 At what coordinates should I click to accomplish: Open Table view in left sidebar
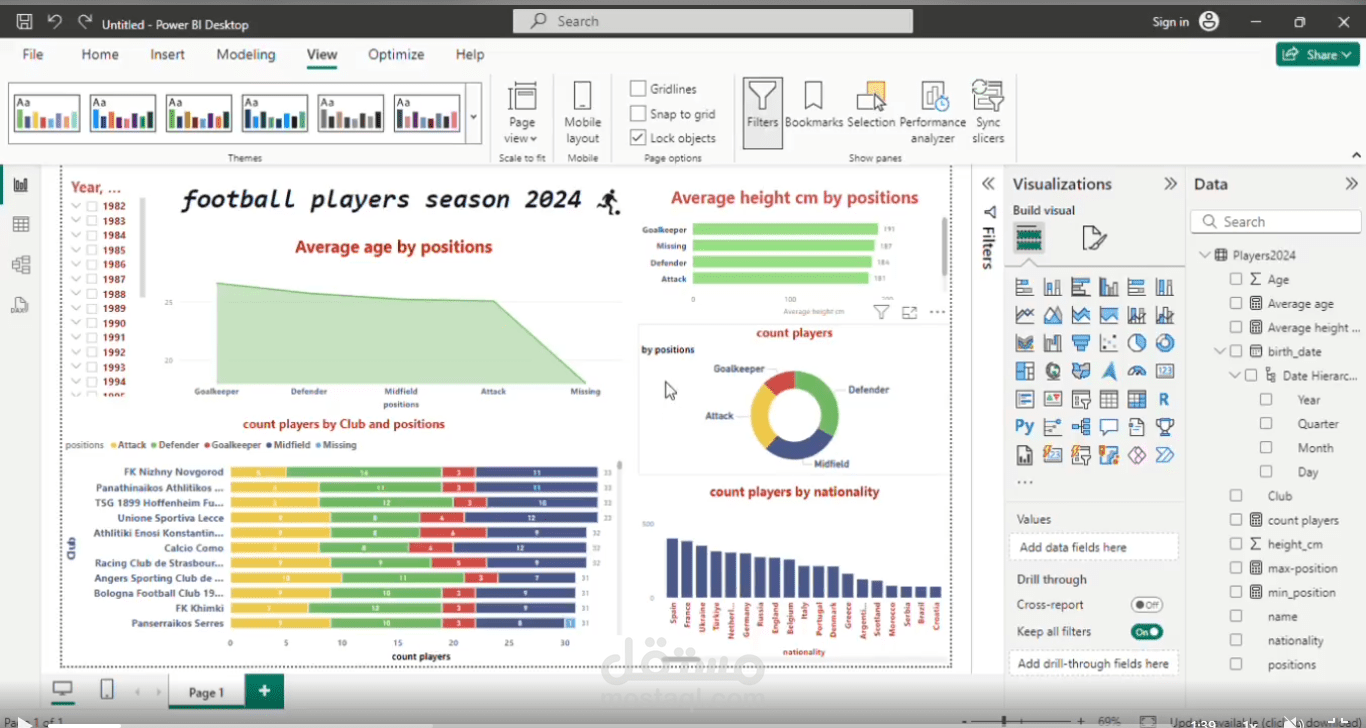click(20, 225)
